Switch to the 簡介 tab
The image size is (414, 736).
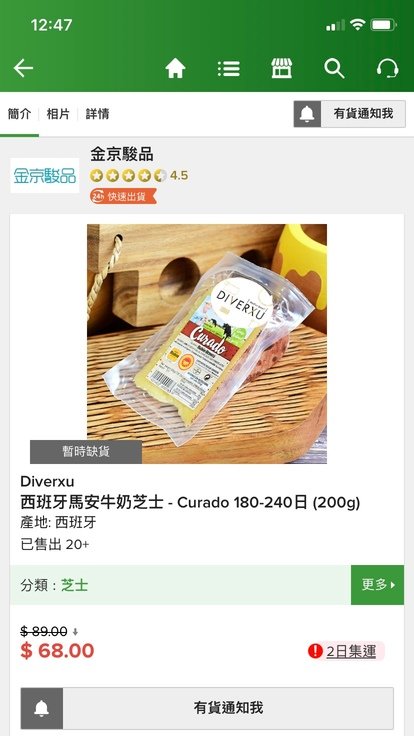(x=19, y=114)
